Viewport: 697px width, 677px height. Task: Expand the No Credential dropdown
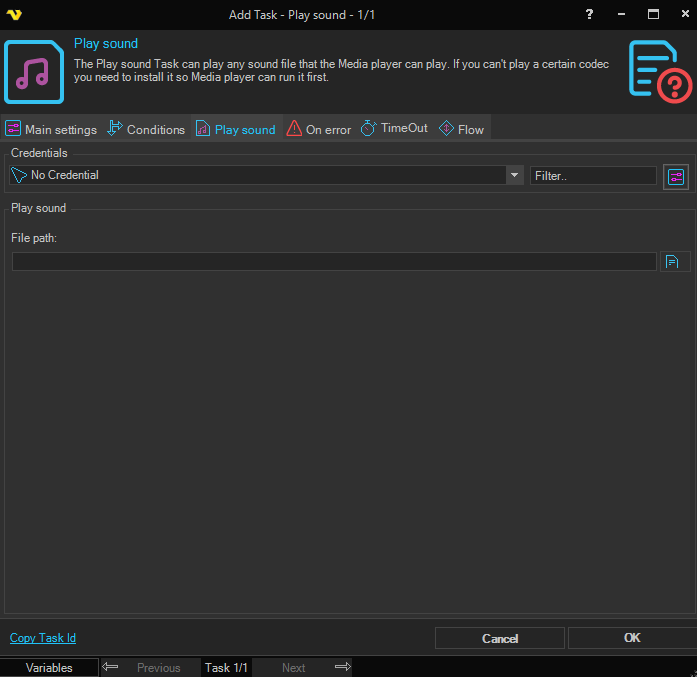pos(514,175)
